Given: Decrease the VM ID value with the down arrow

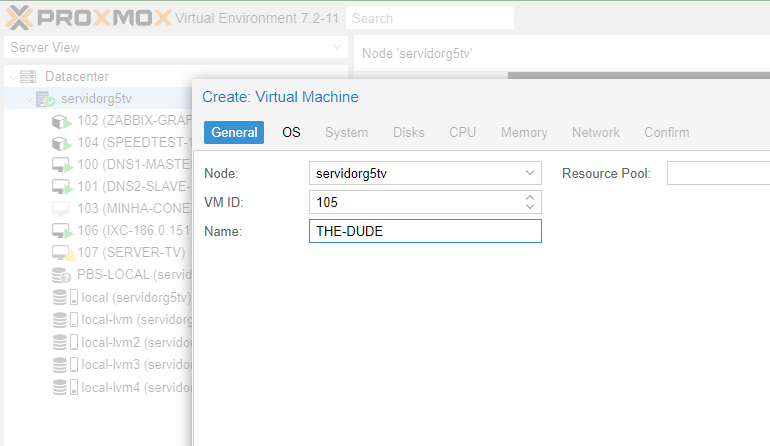Looking at the screenshot, I should (530, 207).
